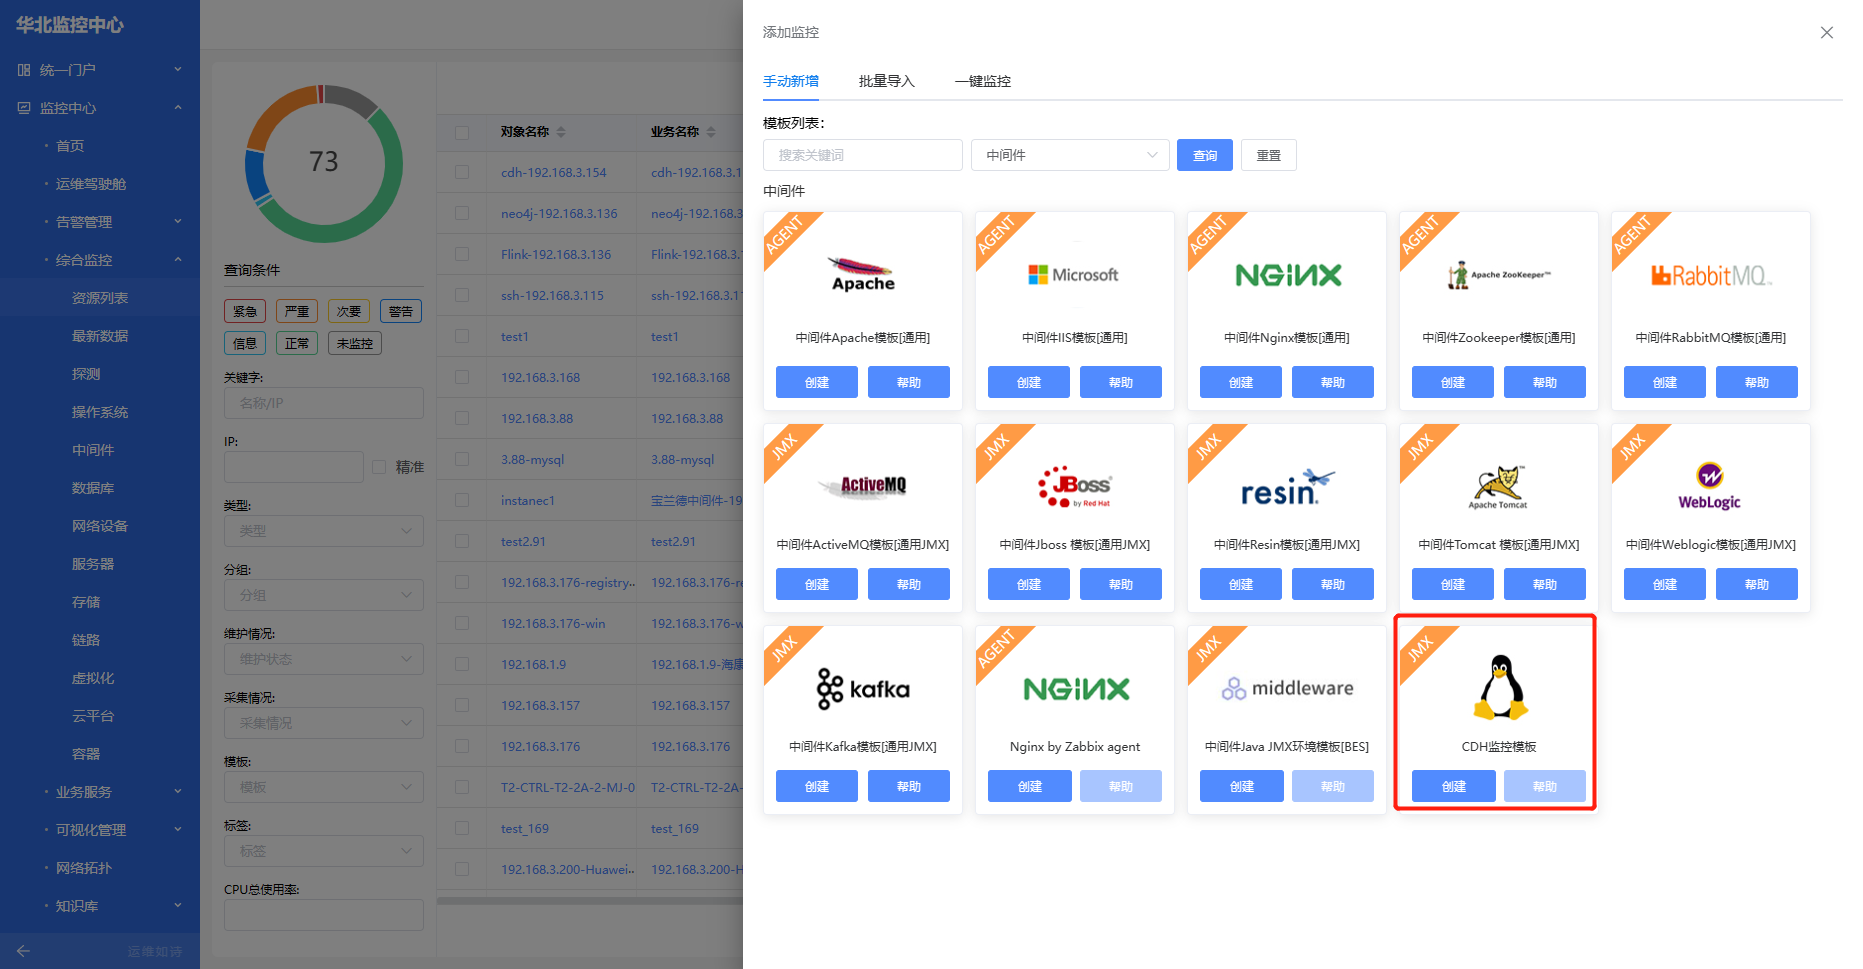
Task: Check the row cdh-192.168.3.154
Action: pos(462,173)
